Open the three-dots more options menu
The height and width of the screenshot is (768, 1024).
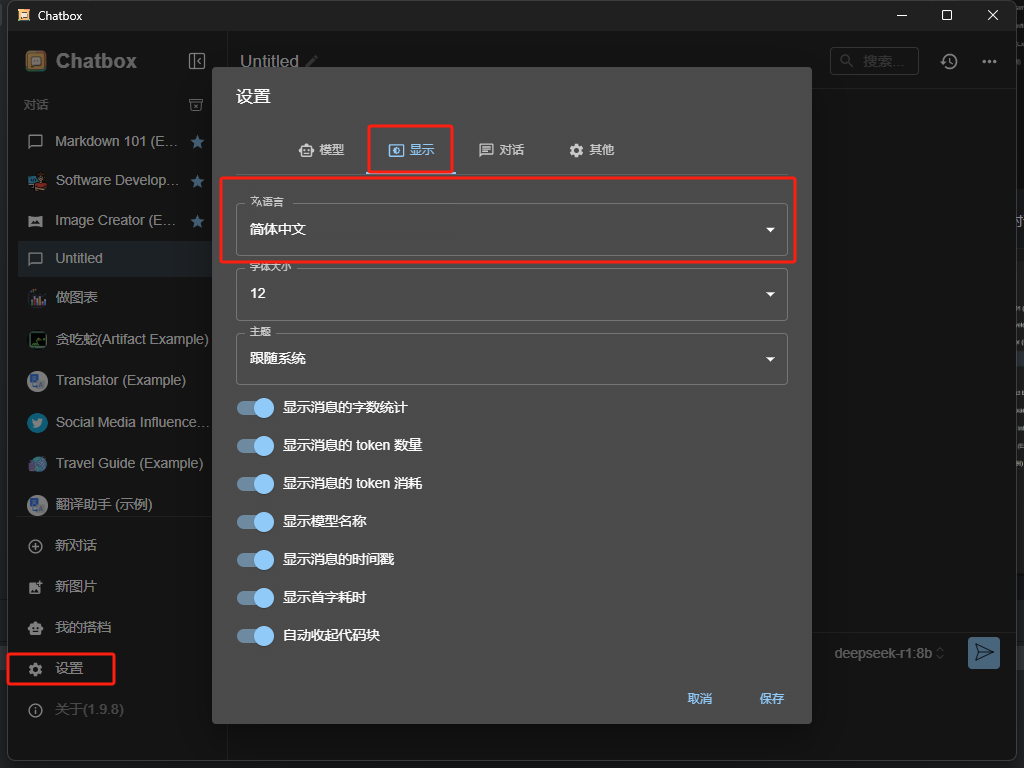[989, 61]
